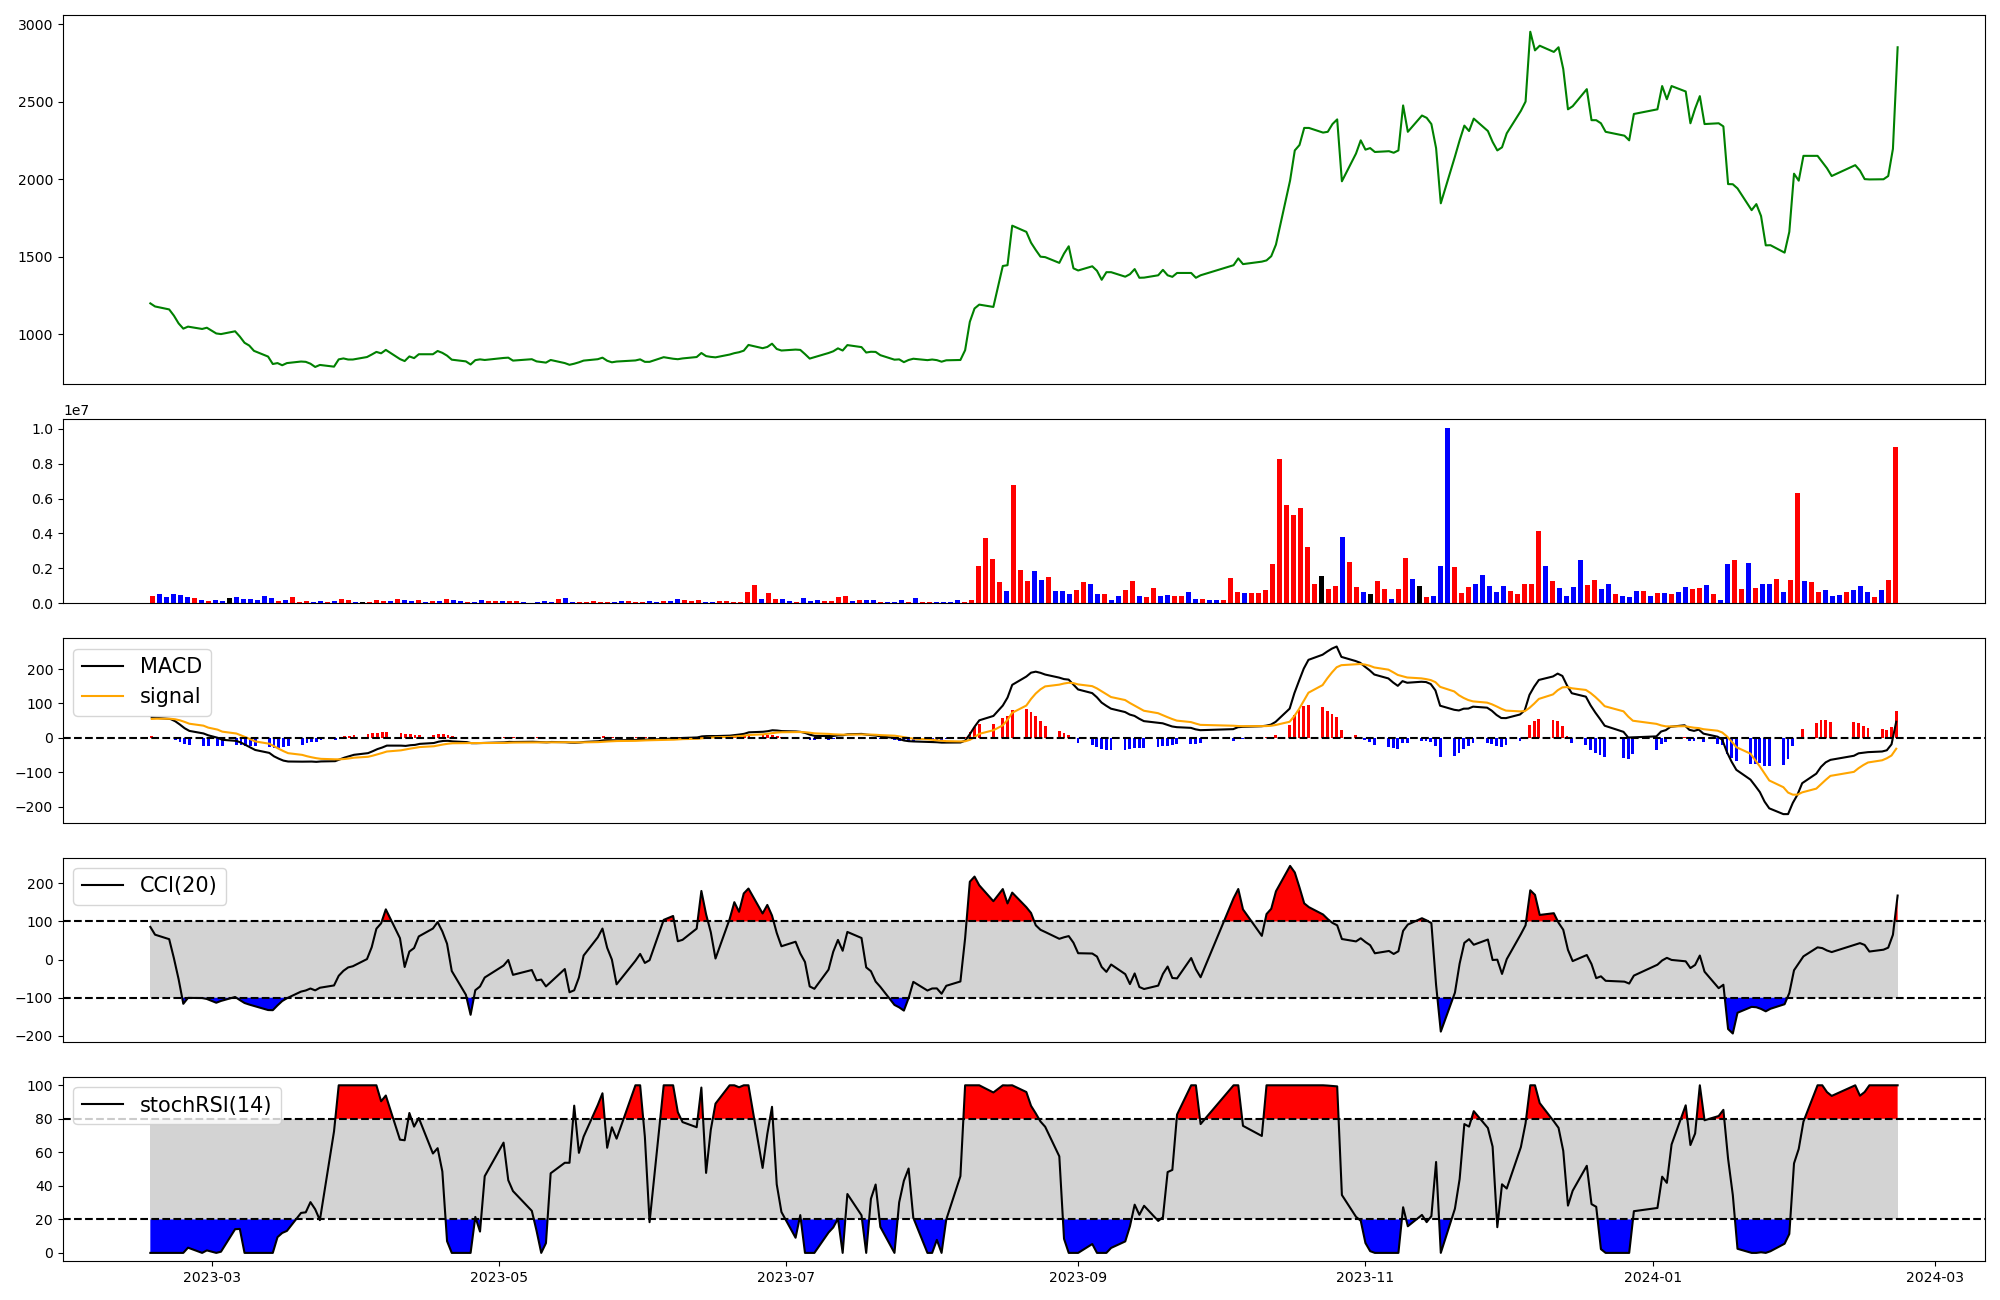Click the orange signal legend entry
This screenshot has width=2000, height=1300.
(169, 696)
